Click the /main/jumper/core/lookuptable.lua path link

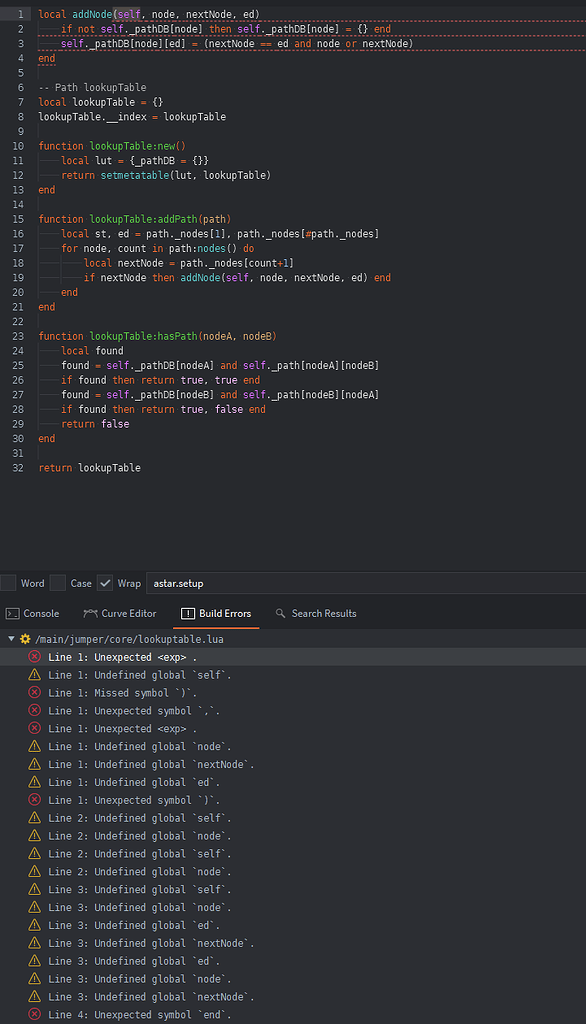pyautogui.click(x=130, y=638)
